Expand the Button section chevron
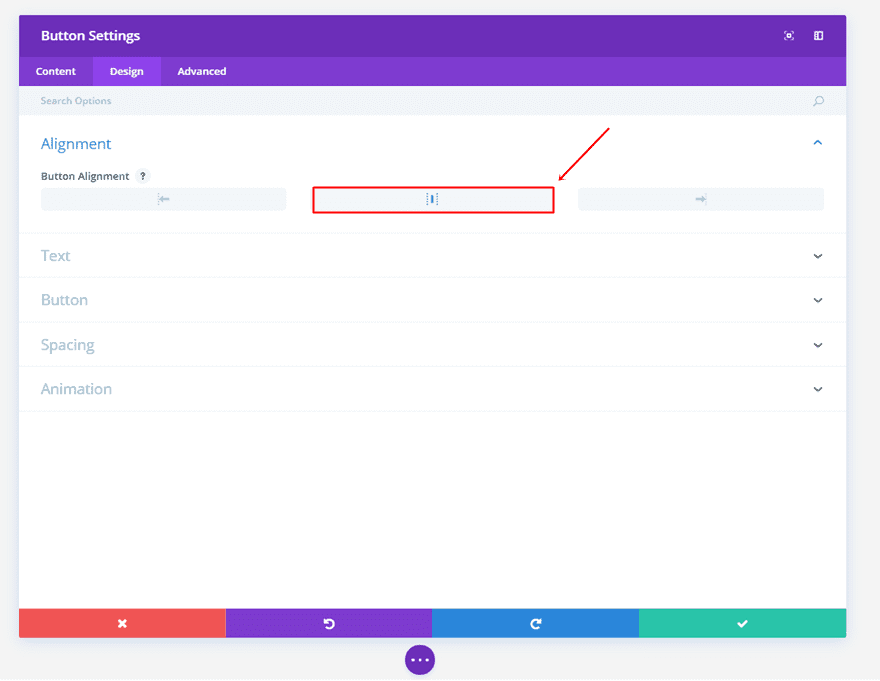This screenshot has height=681, width=880. pos(818,300)
